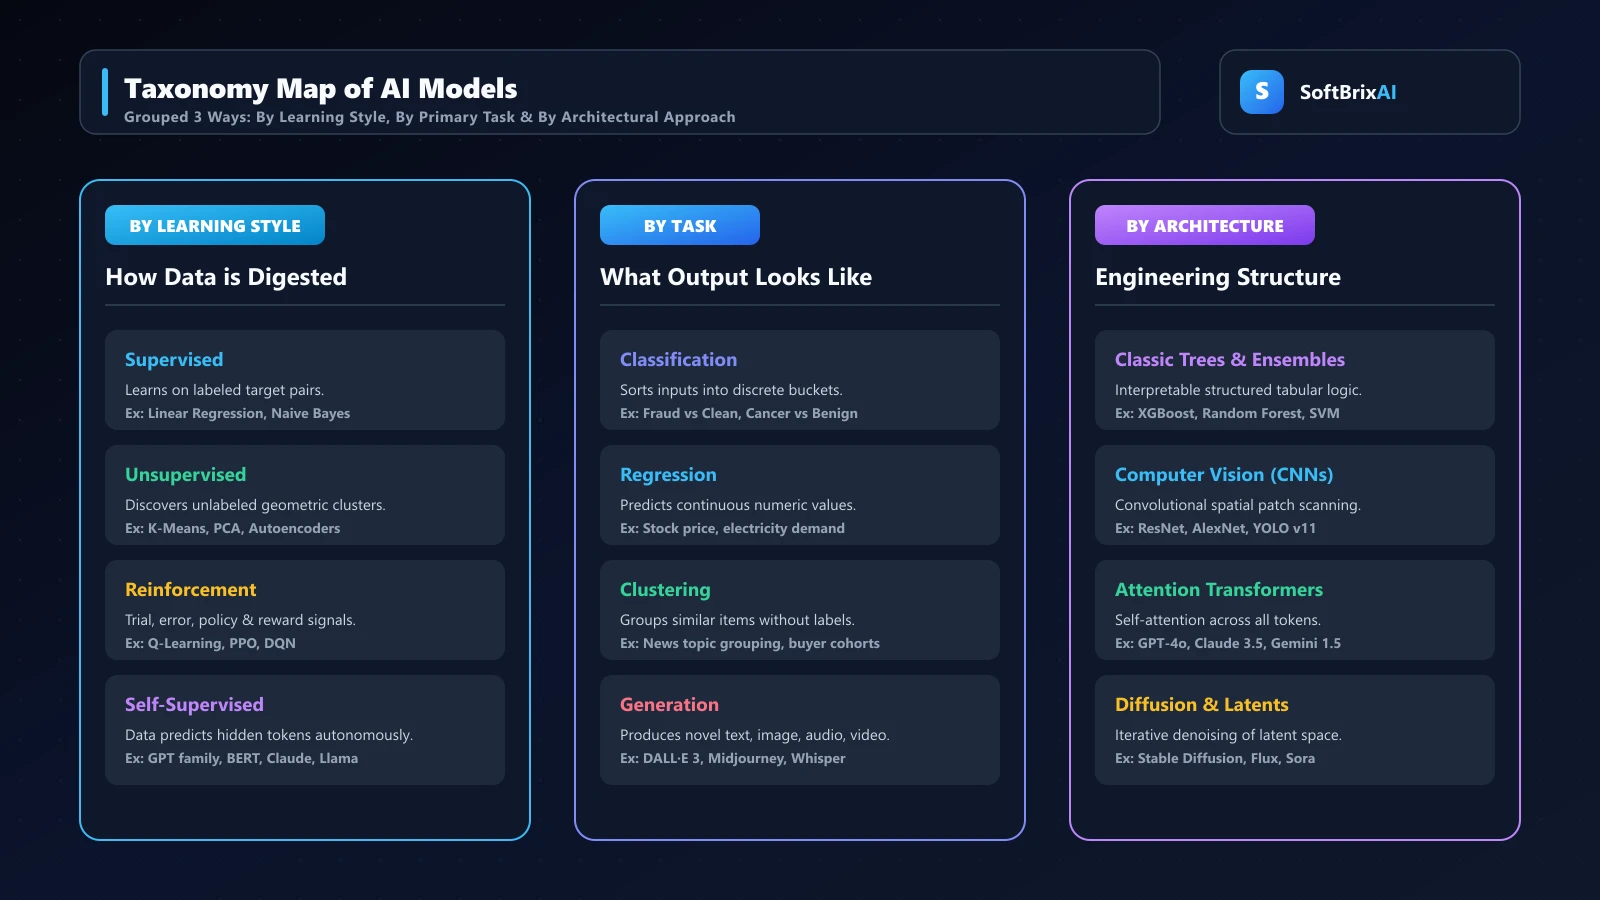The width and height of the screenshot is (1600, 900).
Task: Open the Unsupervised card title
Action: (185, 475)
